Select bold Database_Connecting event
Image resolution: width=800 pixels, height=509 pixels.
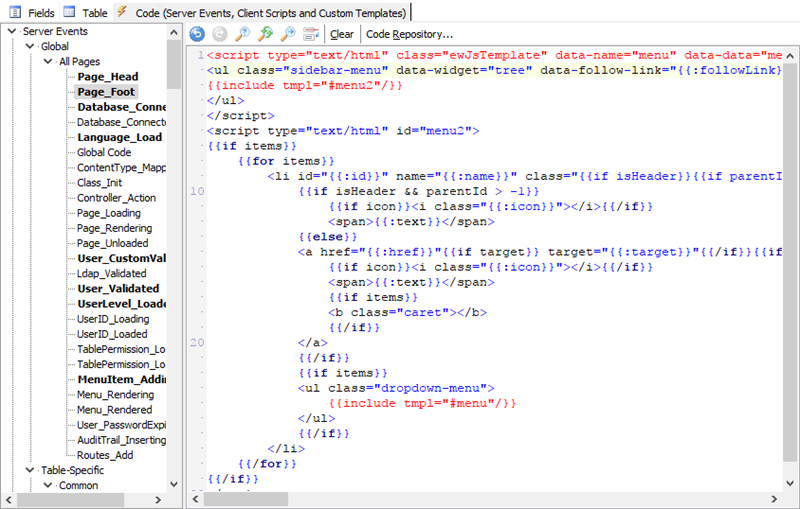pos(121,107)
